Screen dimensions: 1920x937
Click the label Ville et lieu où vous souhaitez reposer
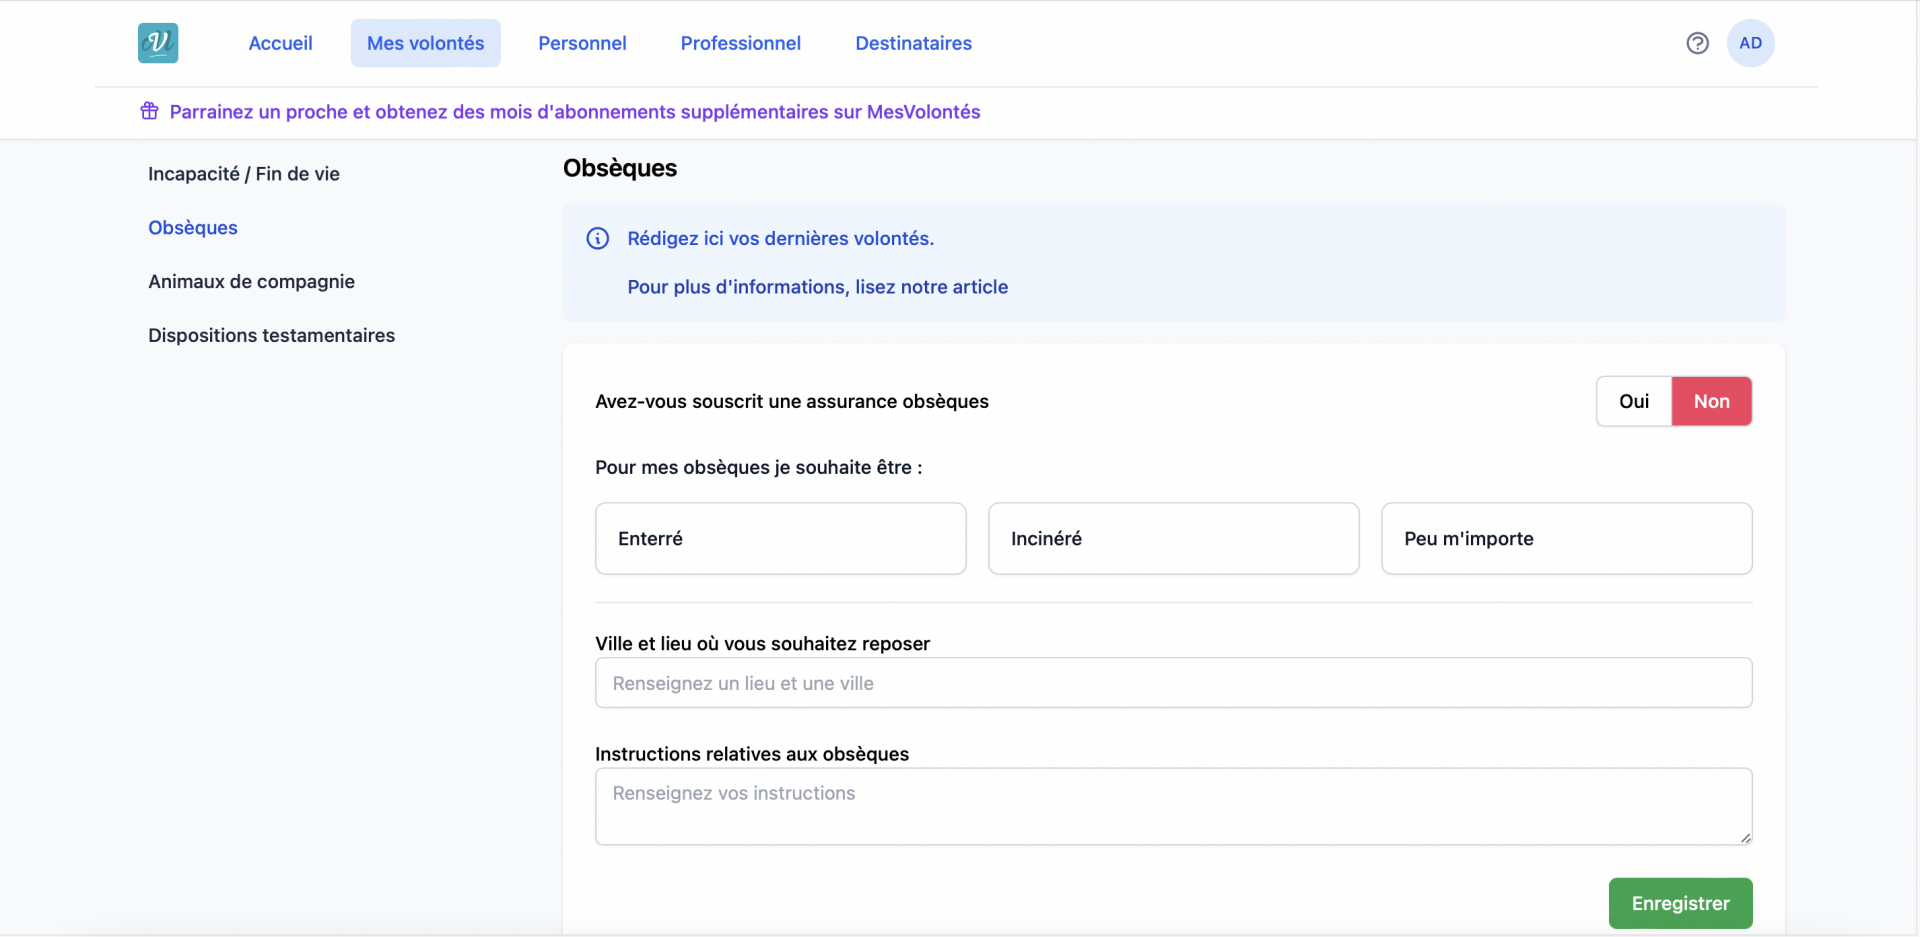762,643
